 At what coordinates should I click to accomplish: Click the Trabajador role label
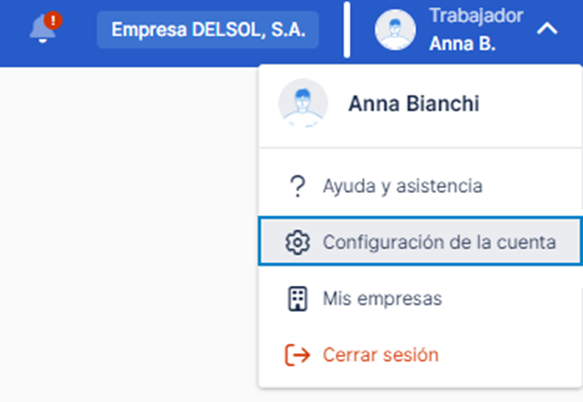476,16
